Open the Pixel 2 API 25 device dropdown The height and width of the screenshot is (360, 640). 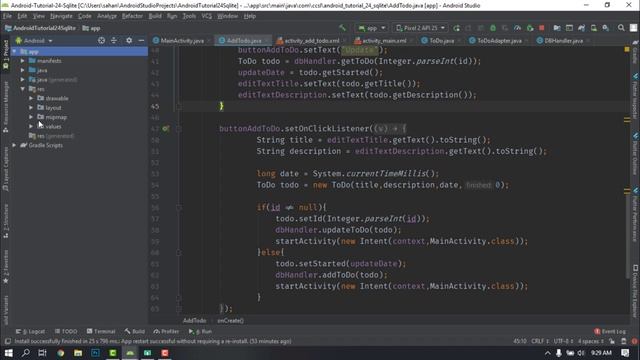coord(420,28)
